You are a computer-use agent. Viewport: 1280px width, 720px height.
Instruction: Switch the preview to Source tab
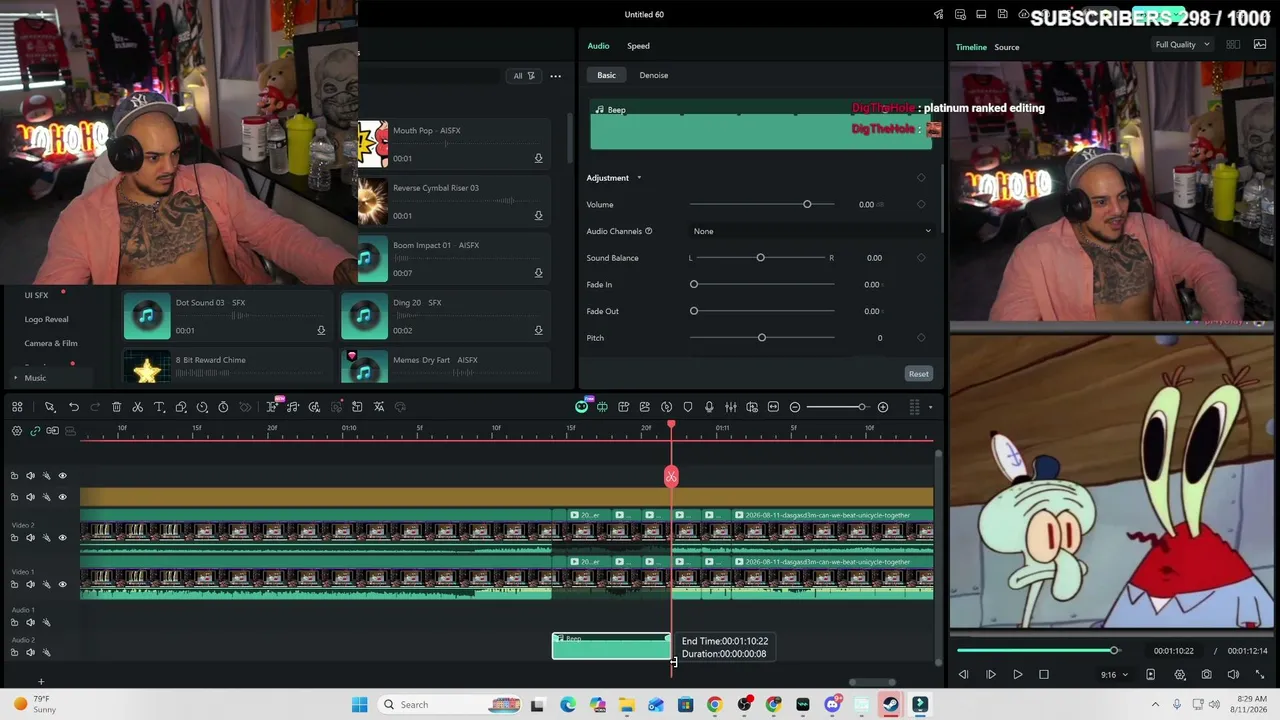[x=1007, y=47]
